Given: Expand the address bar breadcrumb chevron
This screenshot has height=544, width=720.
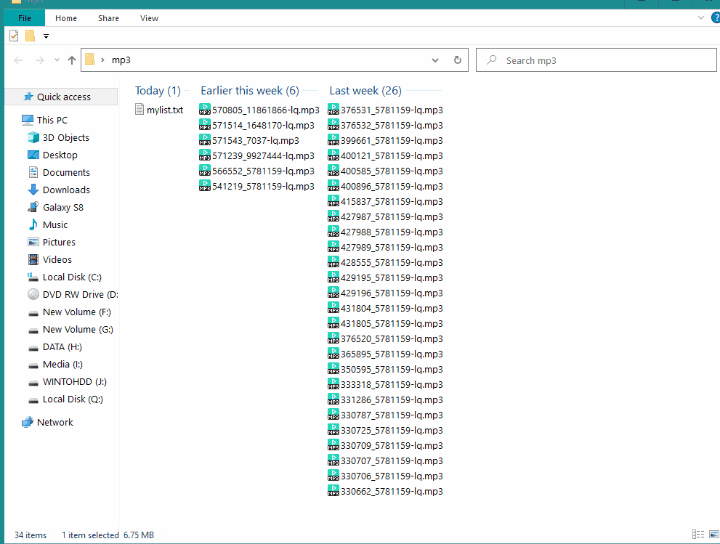Looking at the screenshot, I should [x=102, y=60].
